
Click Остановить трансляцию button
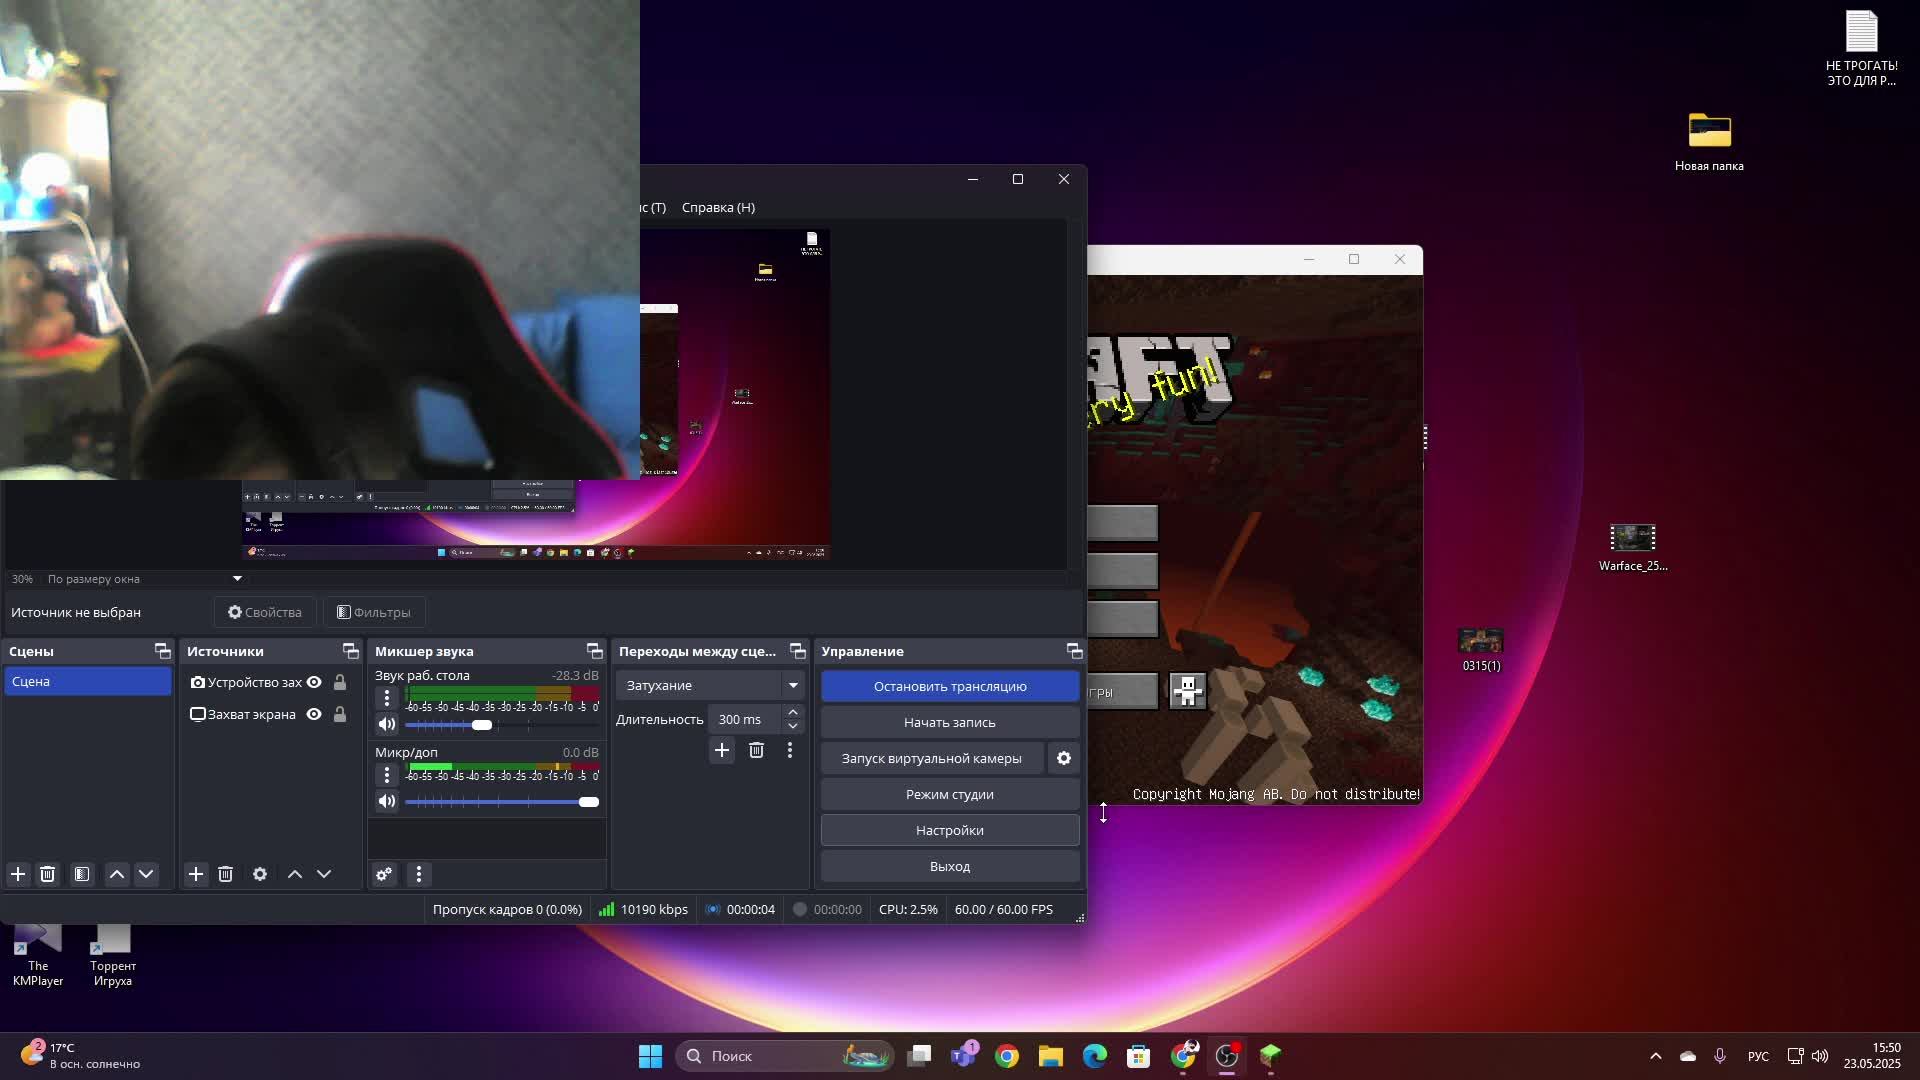950,686
